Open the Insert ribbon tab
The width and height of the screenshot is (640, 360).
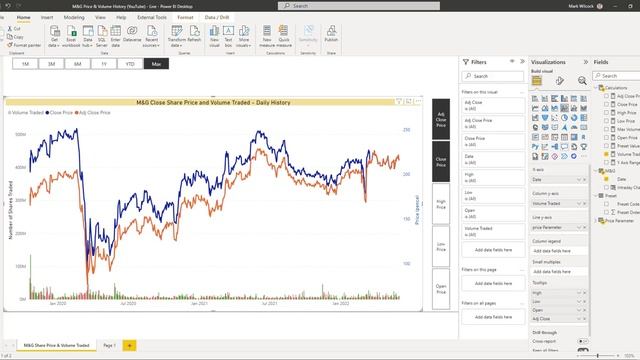click(x=47, y=18)
